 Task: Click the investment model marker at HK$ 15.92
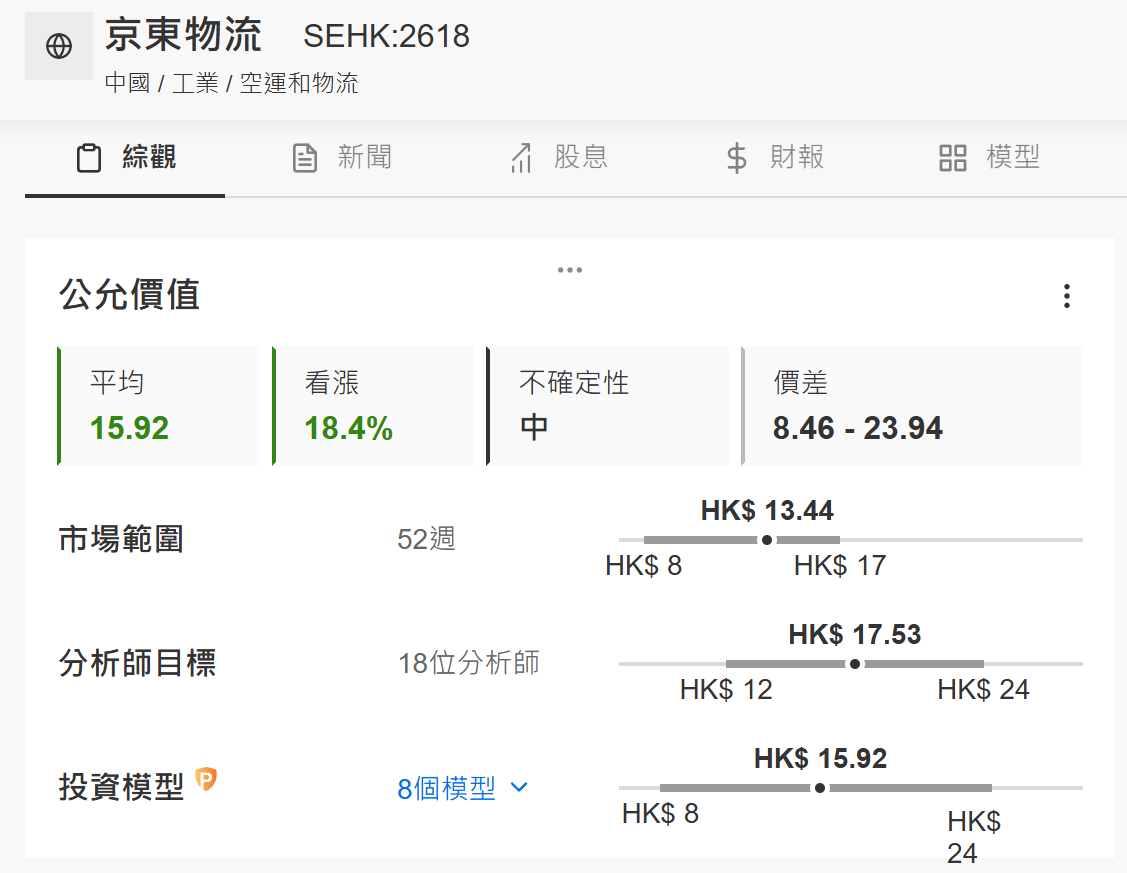click(x=820, y=788)
